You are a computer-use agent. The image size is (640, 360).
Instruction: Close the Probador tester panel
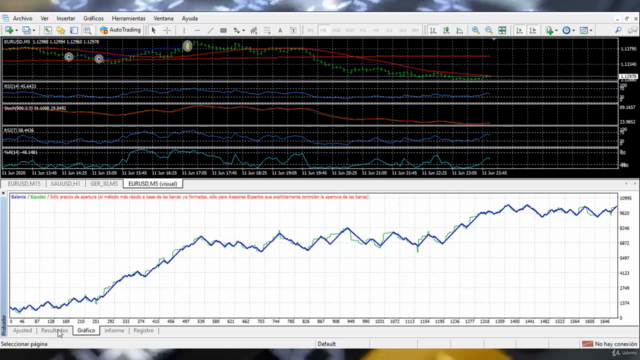tap(3, 193)
